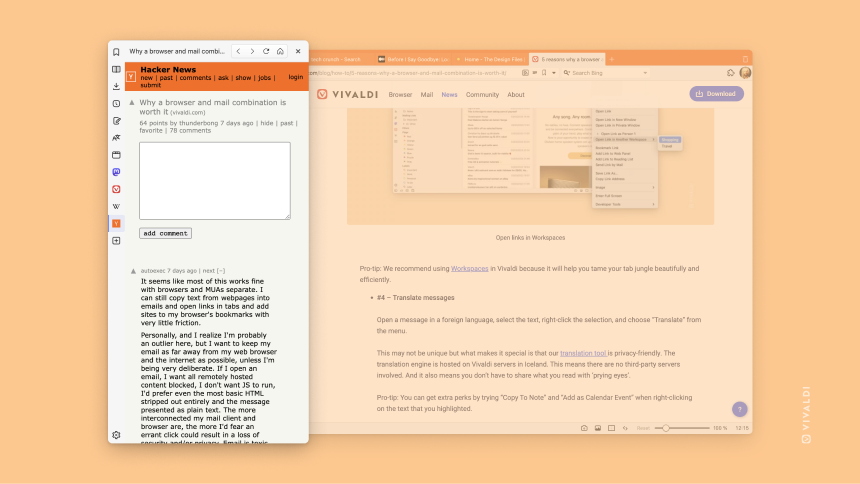The height and width of the screenshot is (484, 860).
Task: Upvote autoexec's comment
Action: (x=133, y=271)
